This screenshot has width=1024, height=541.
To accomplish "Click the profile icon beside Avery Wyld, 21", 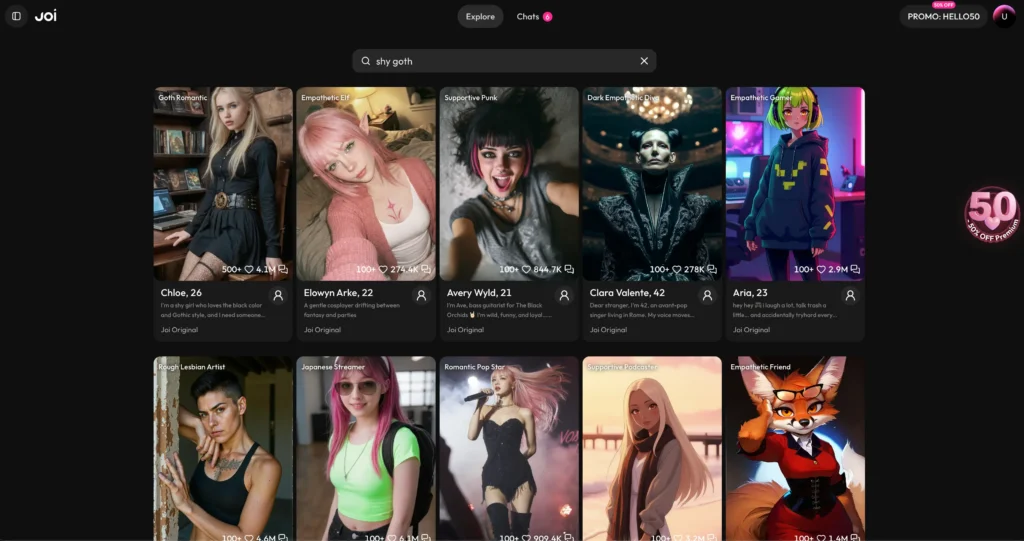I will point(564,295).
